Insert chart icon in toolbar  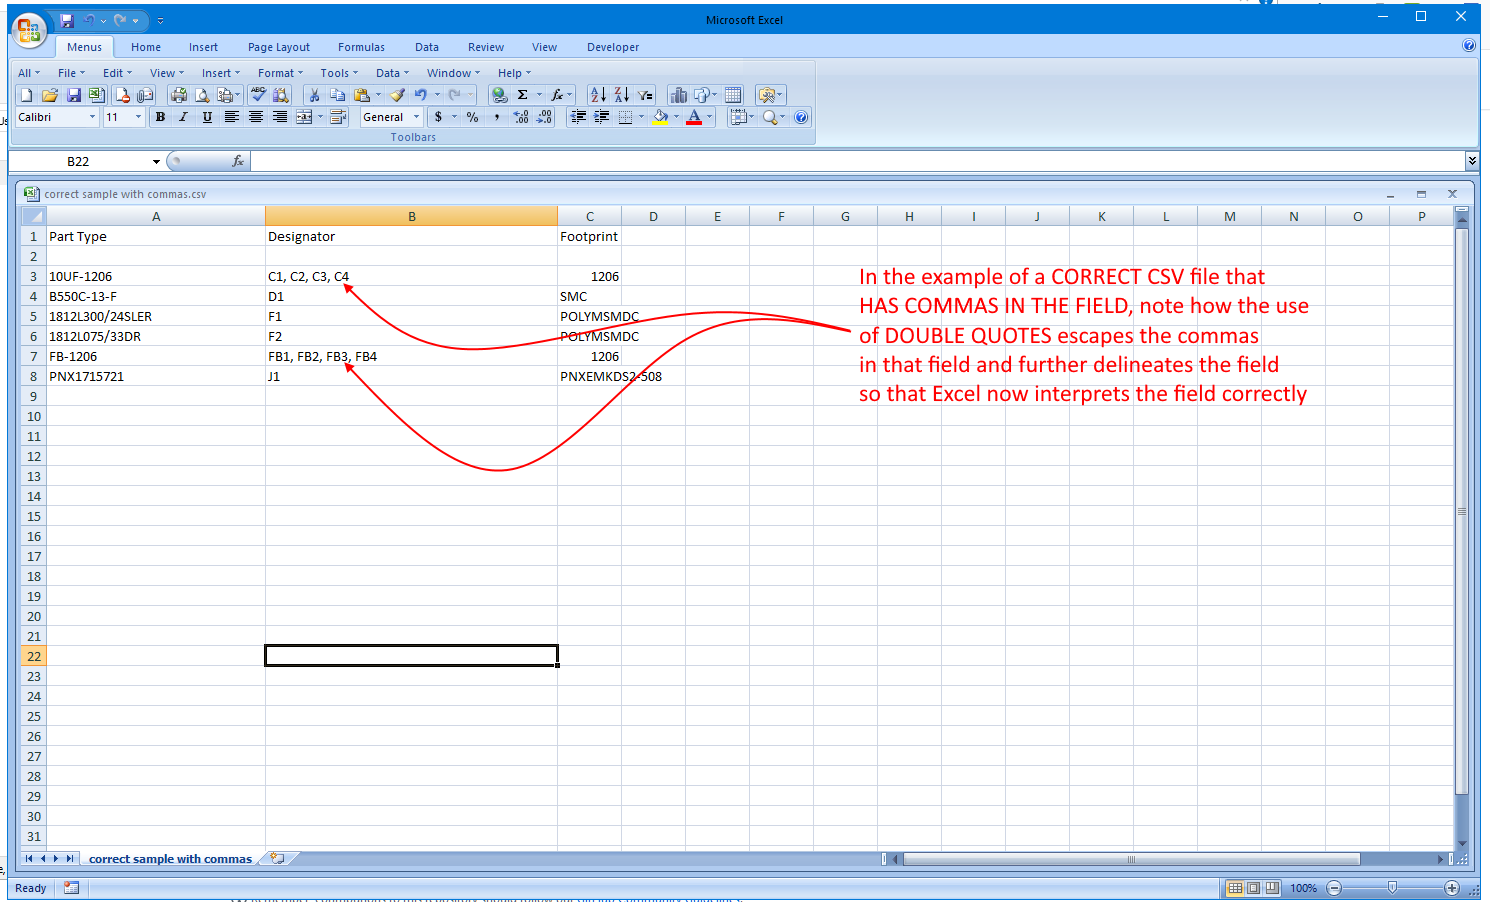[679, 95]
